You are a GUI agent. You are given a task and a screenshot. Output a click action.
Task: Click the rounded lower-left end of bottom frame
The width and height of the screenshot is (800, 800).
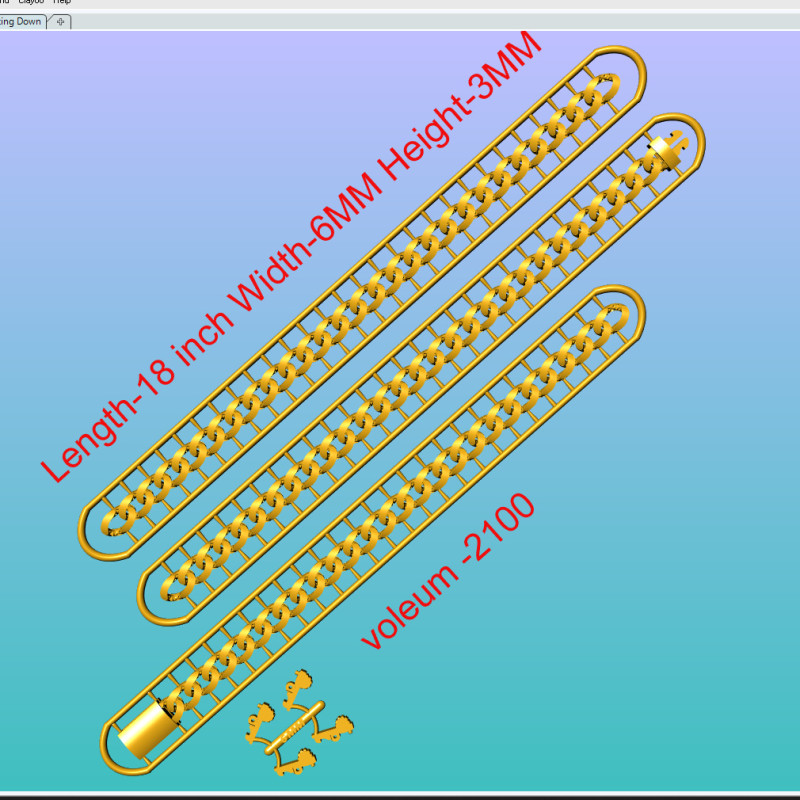coord(112,756)
